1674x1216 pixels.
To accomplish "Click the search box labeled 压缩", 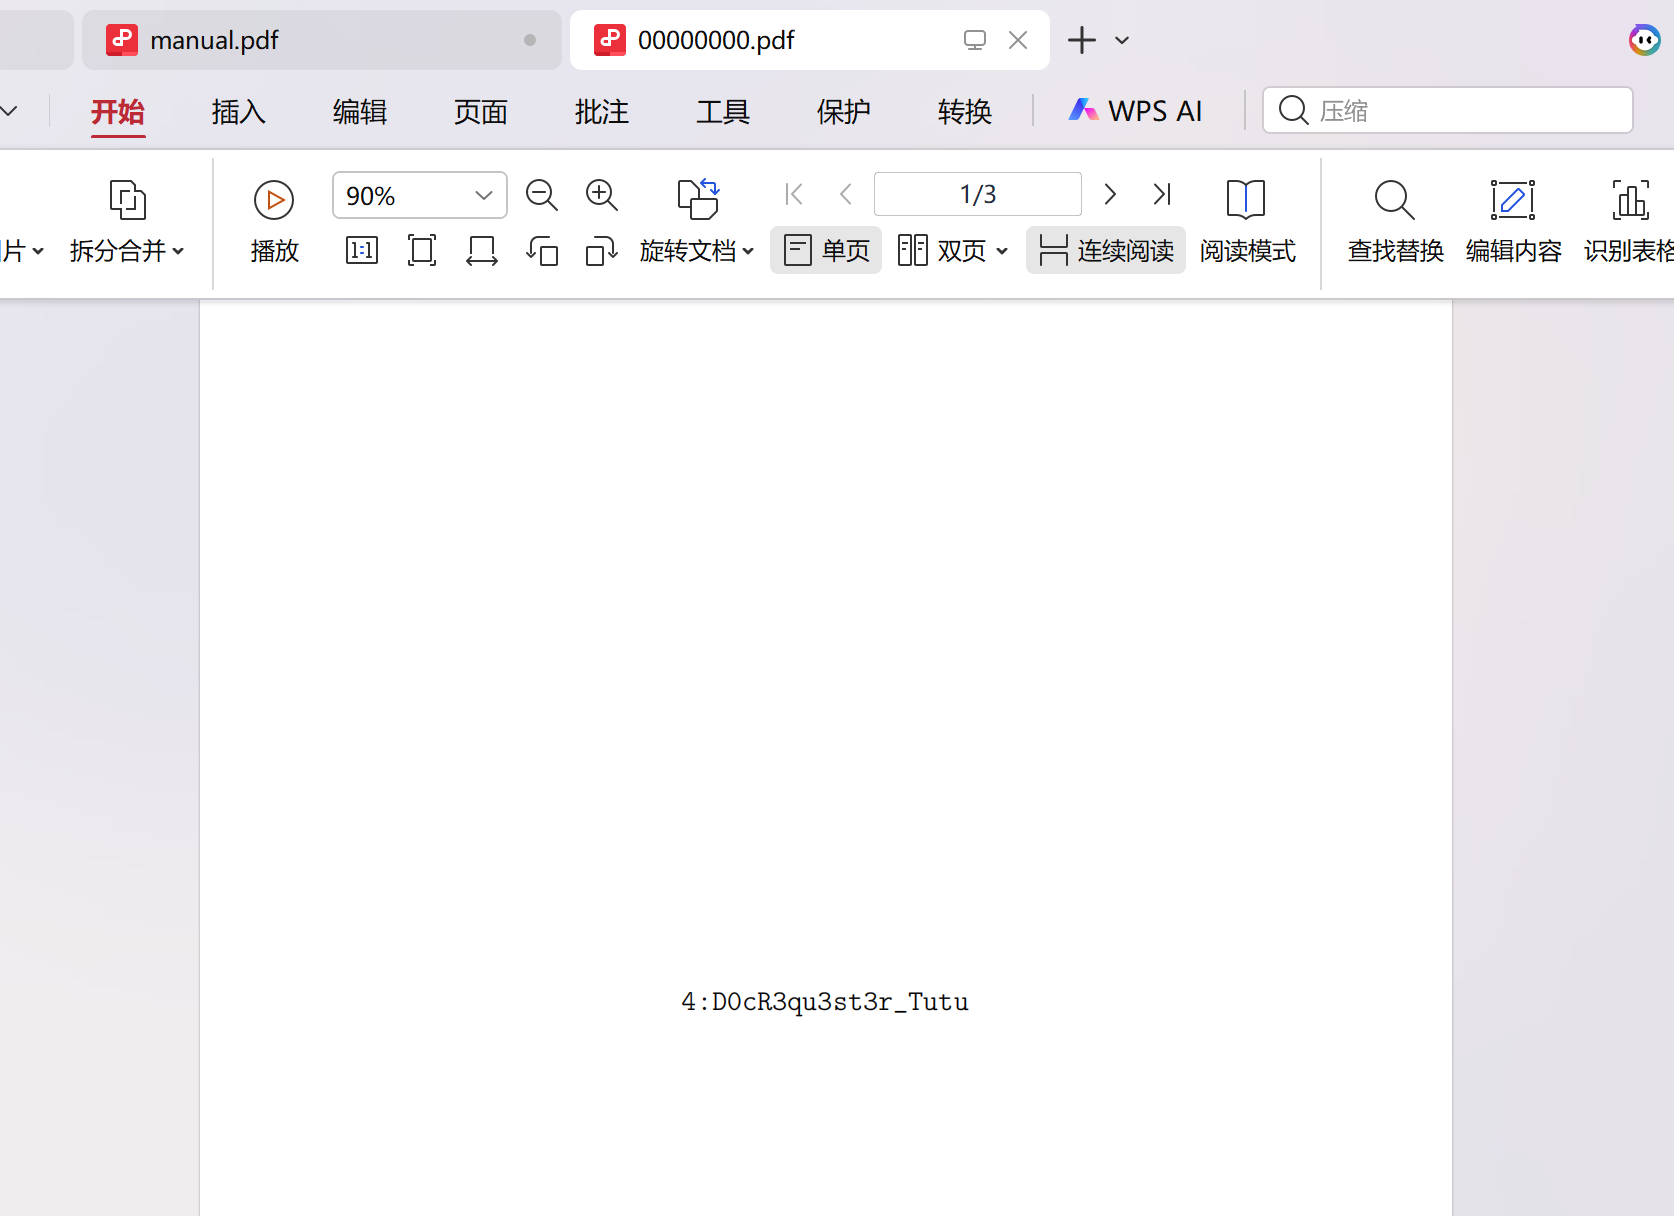I will coord(1448,110).
